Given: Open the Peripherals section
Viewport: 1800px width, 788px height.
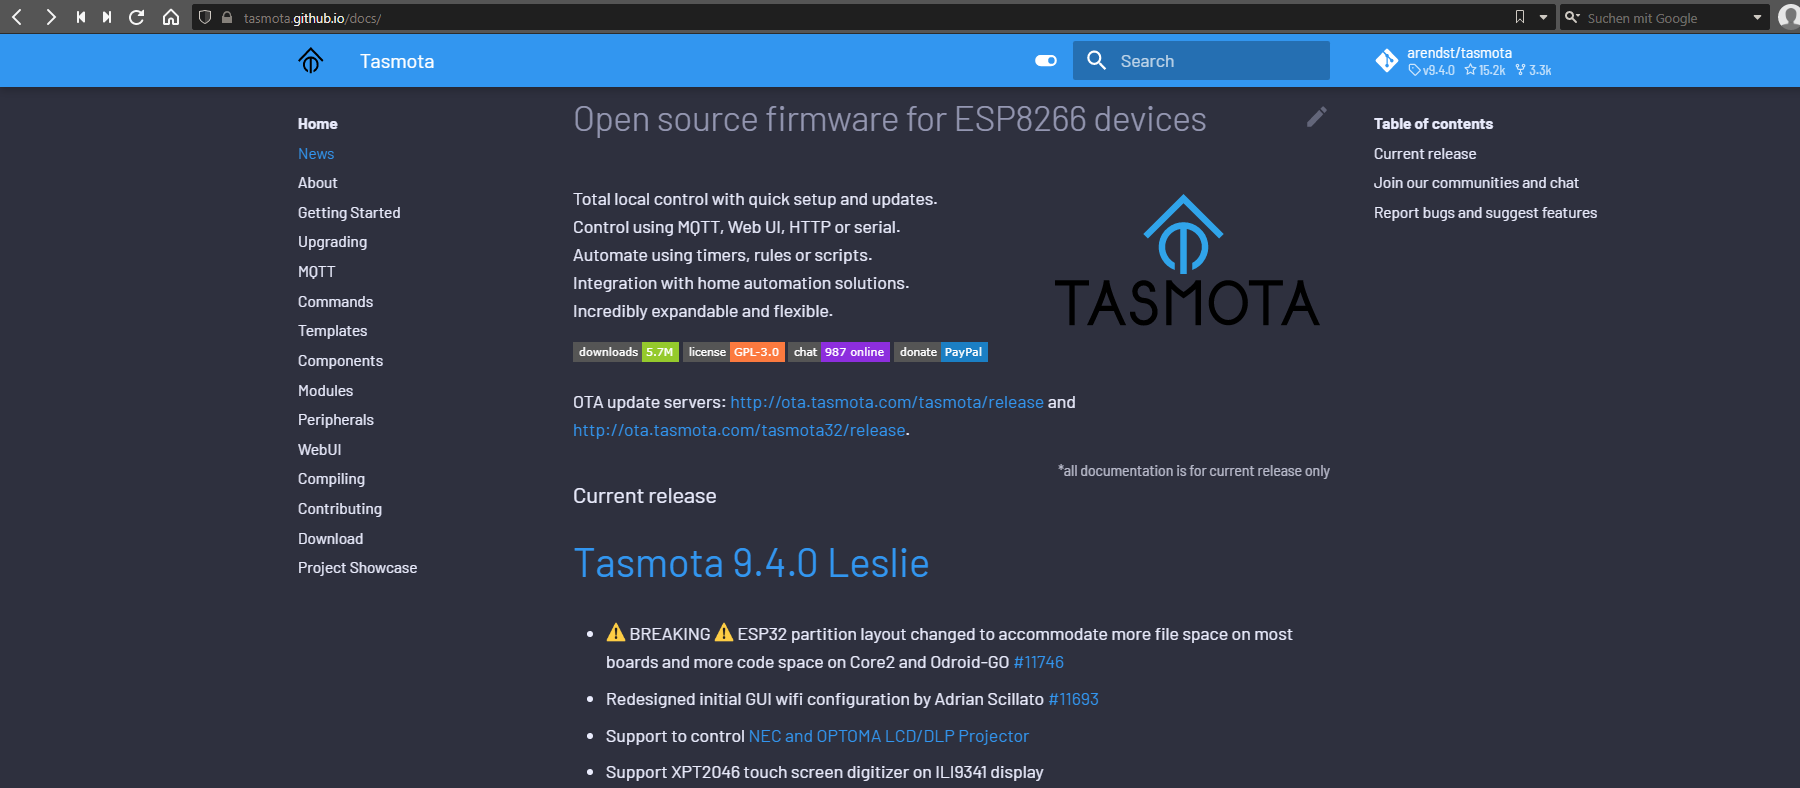Looking at the screenshot, I should pyautogui.click(x=336, y=420).
